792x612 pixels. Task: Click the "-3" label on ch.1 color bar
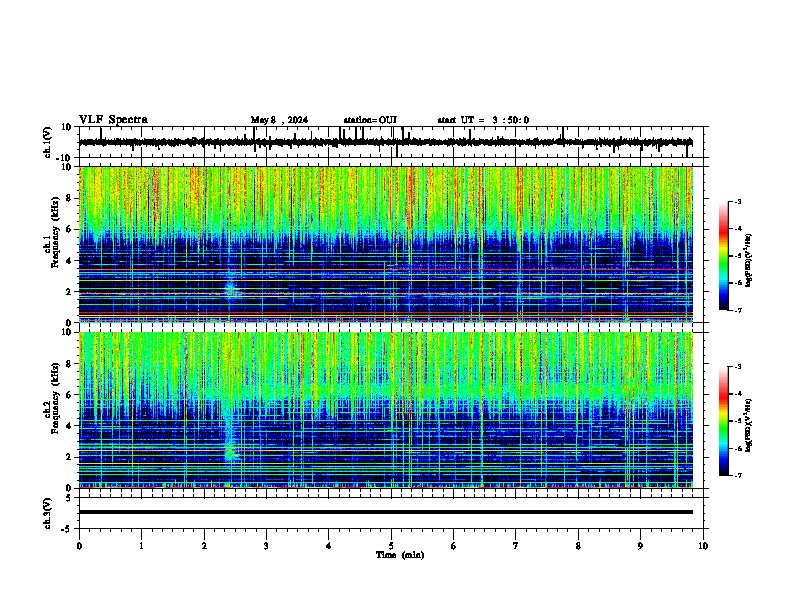tap(737, 201)
